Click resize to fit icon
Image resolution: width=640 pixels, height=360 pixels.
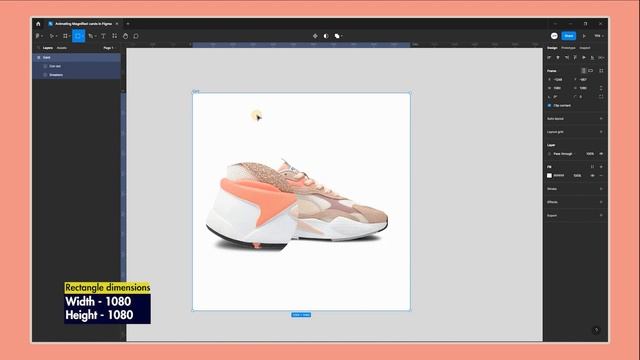coord(601,71)
